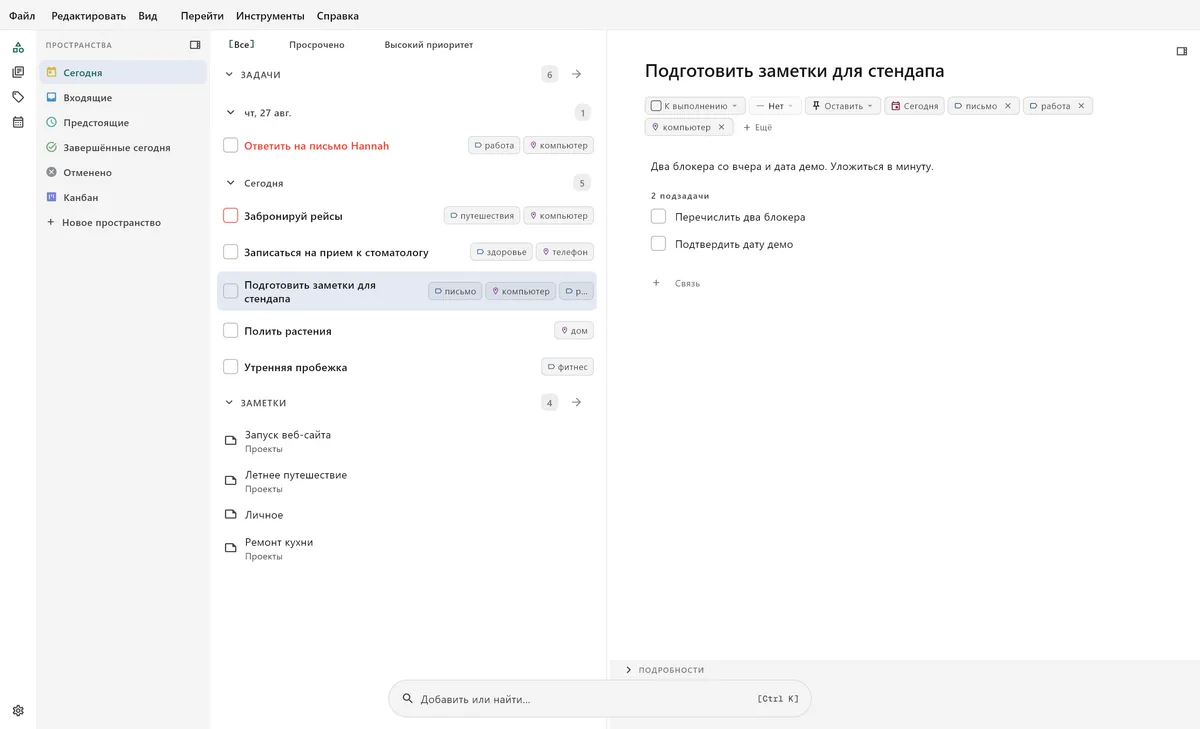Collapse the sidebar panel toggle next to ПРОСТРАНСТВА
The width and height of the screenshot is (1200, 729).
[195, 45]
